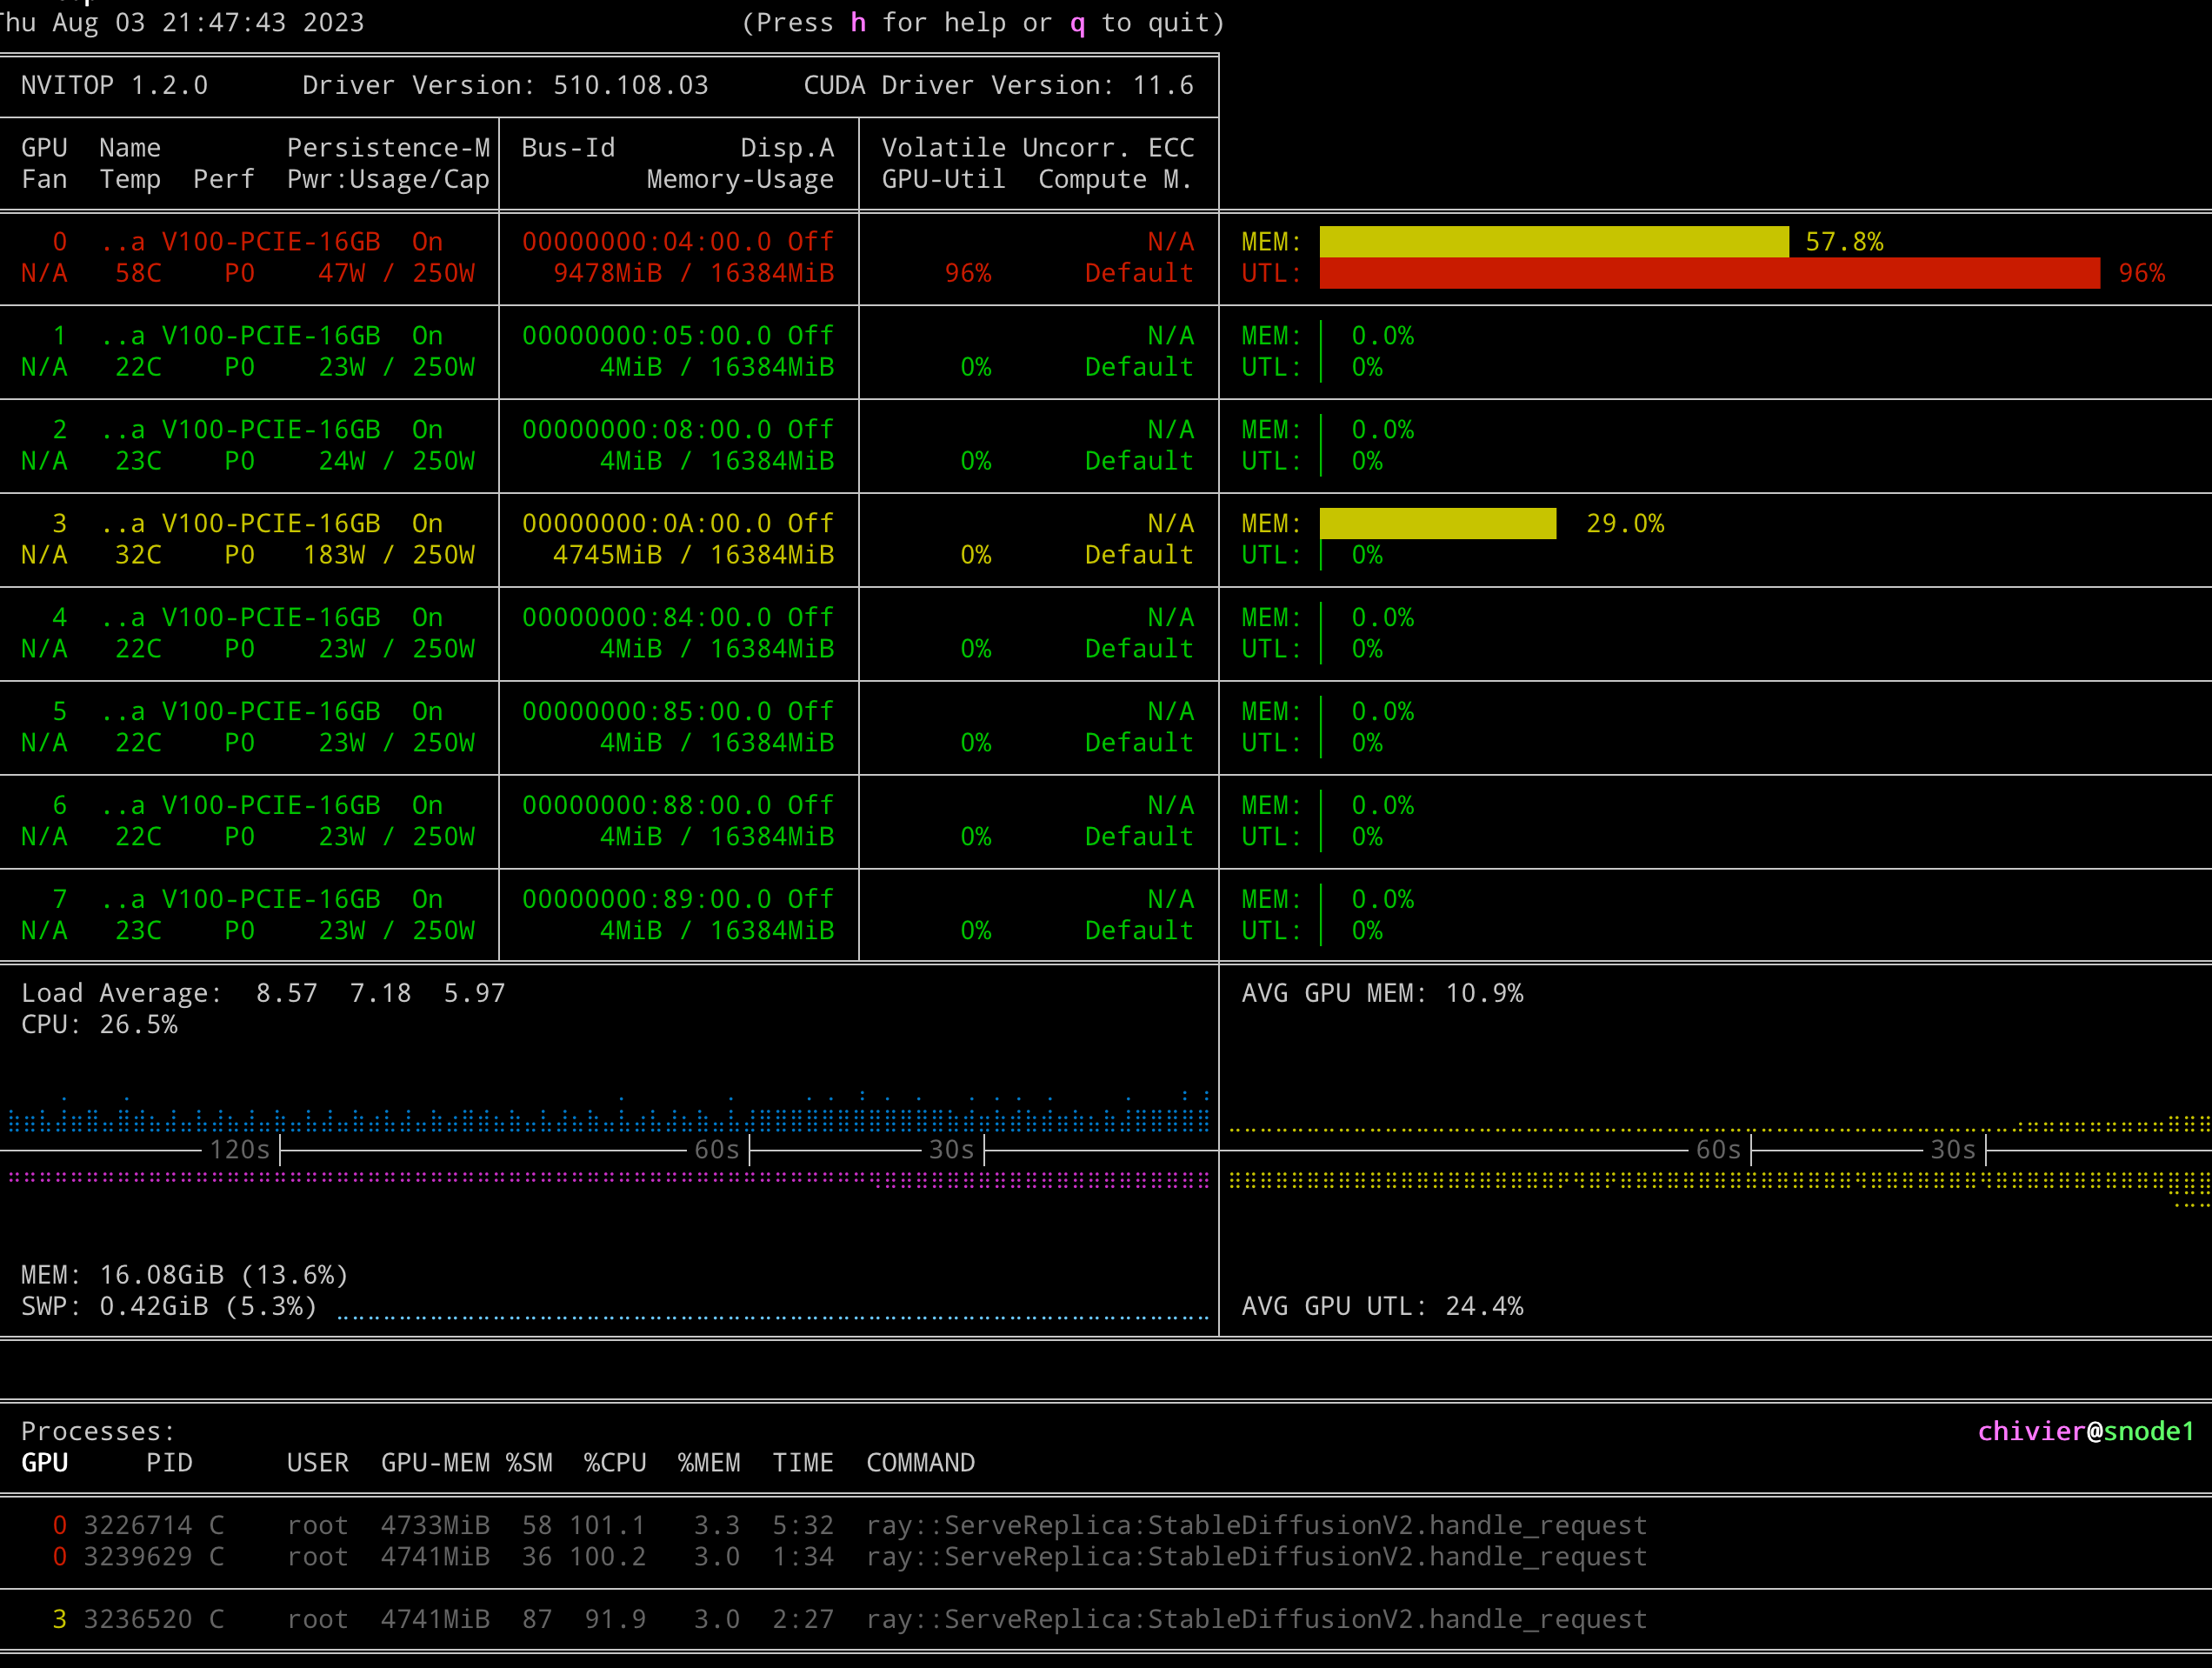Click GPU 3 power 183W / 250W
Image resolution: width=2212 pixels, height=1668 pixels.
point(389,555)
